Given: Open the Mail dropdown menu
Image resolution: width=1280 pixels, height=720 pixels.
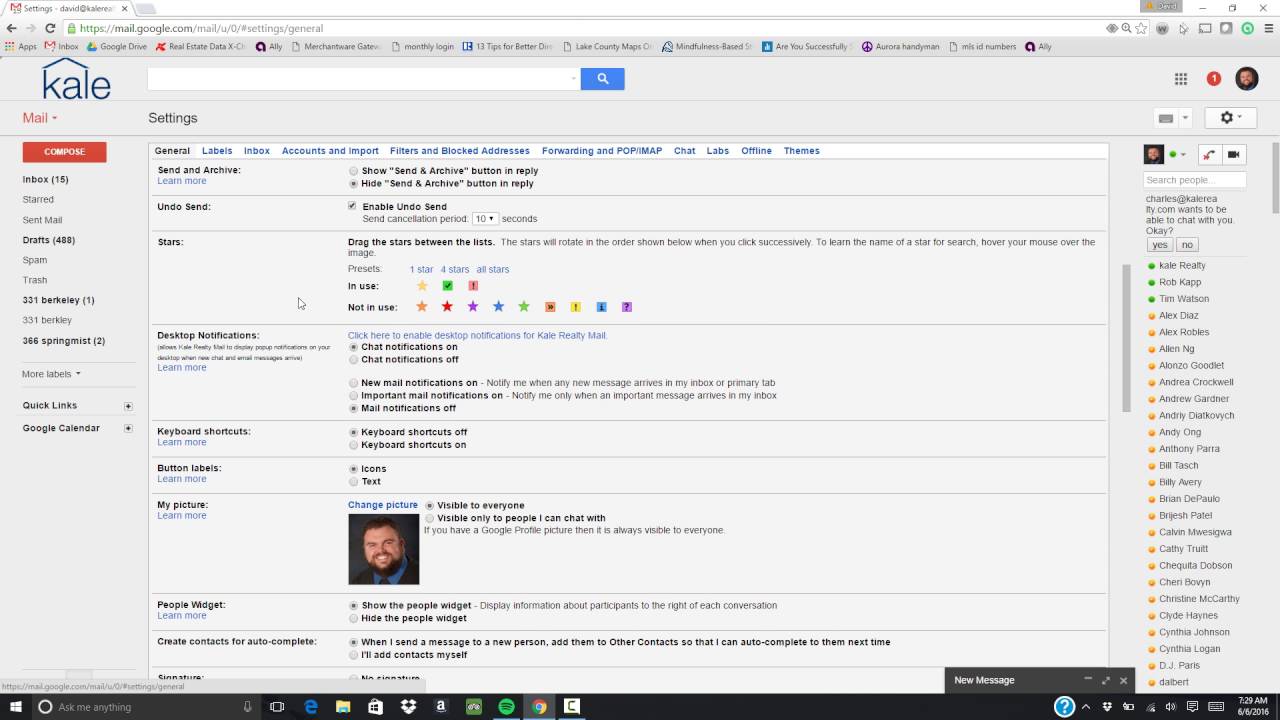Looking at the screenshot, I should (x=40, y=118).
